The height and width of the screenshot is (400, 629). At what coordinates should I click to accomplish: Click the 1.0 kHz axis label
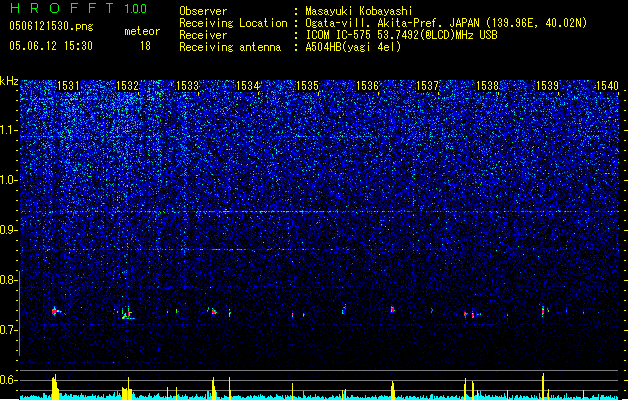click(9, 180)
